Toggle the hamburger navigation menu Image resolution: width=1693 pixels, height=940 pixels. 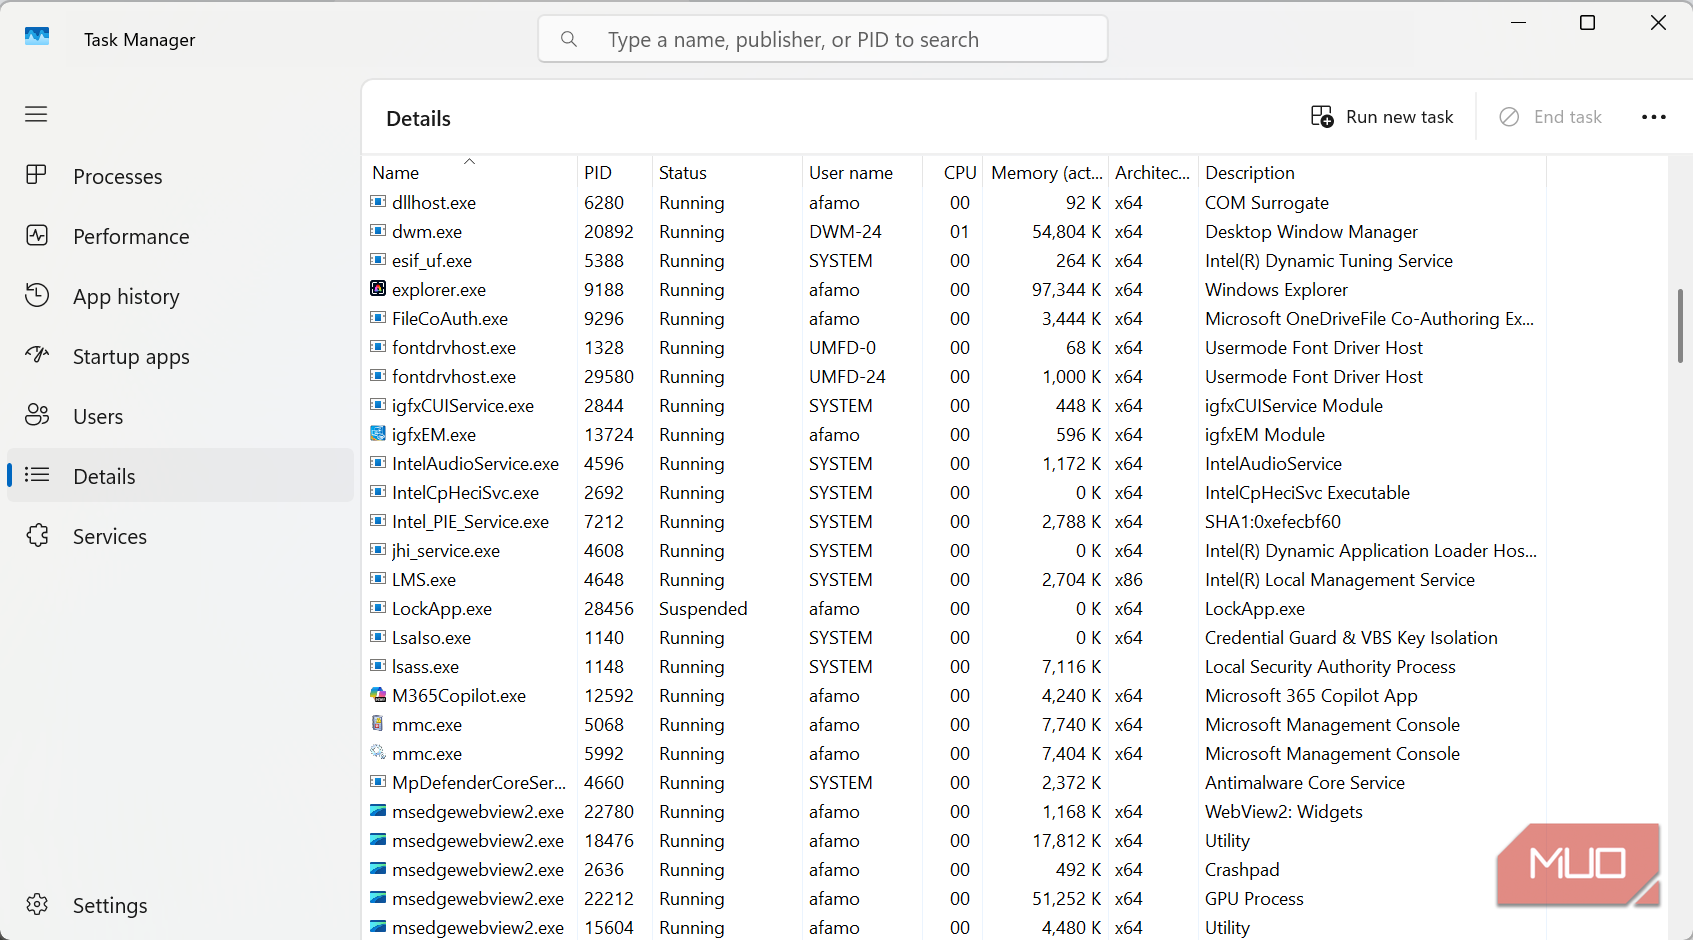(36, 114)
